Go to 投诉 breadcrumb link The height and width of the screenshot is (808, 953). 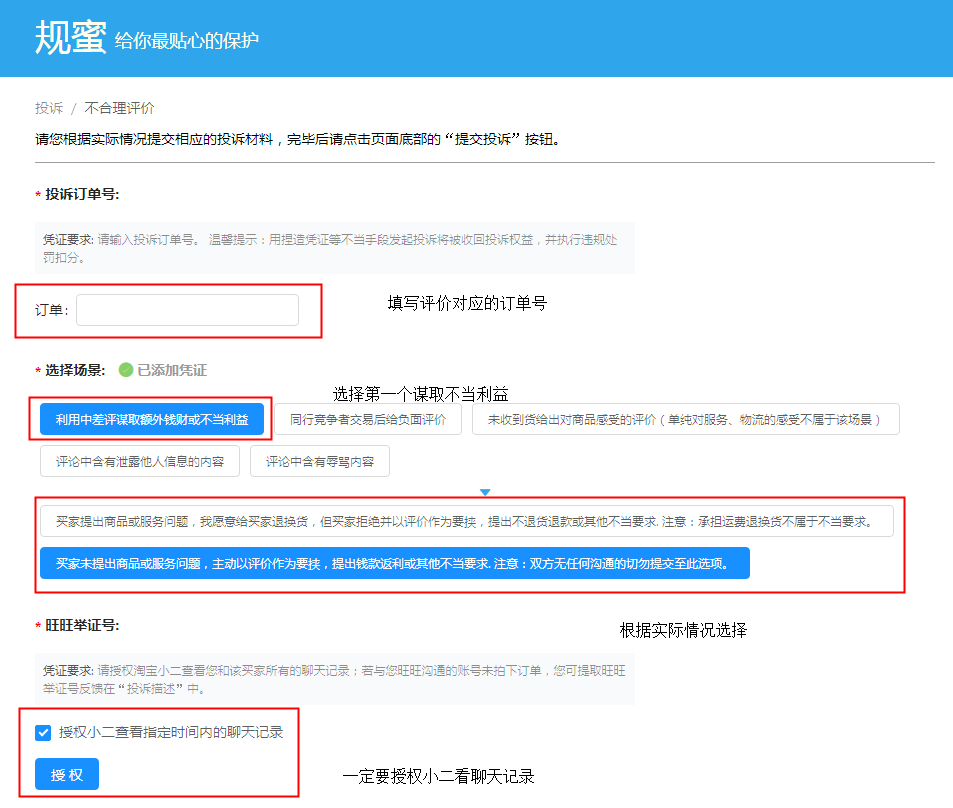coord(48,108)
